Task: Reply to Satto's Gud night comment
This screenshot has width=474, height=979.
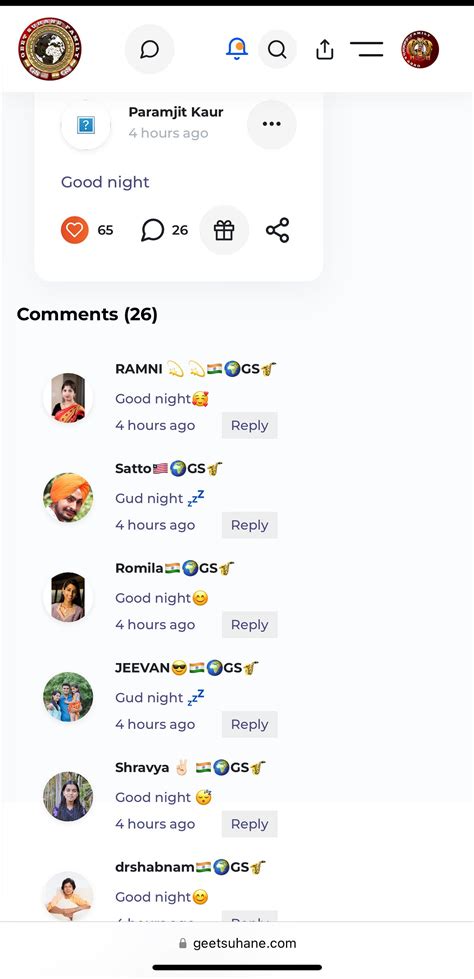Action: coord(249,525)
